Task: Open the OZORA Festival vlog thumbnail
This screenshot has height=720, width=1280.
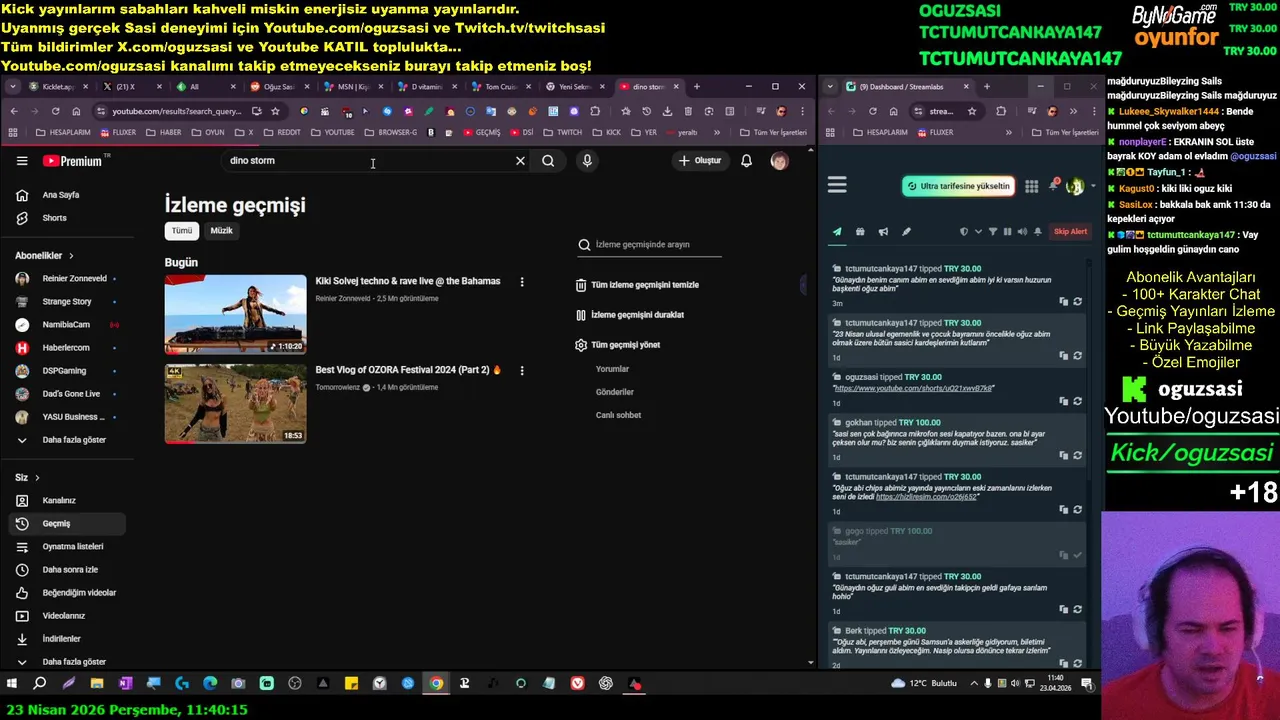Action: click(x=236, y=403)
